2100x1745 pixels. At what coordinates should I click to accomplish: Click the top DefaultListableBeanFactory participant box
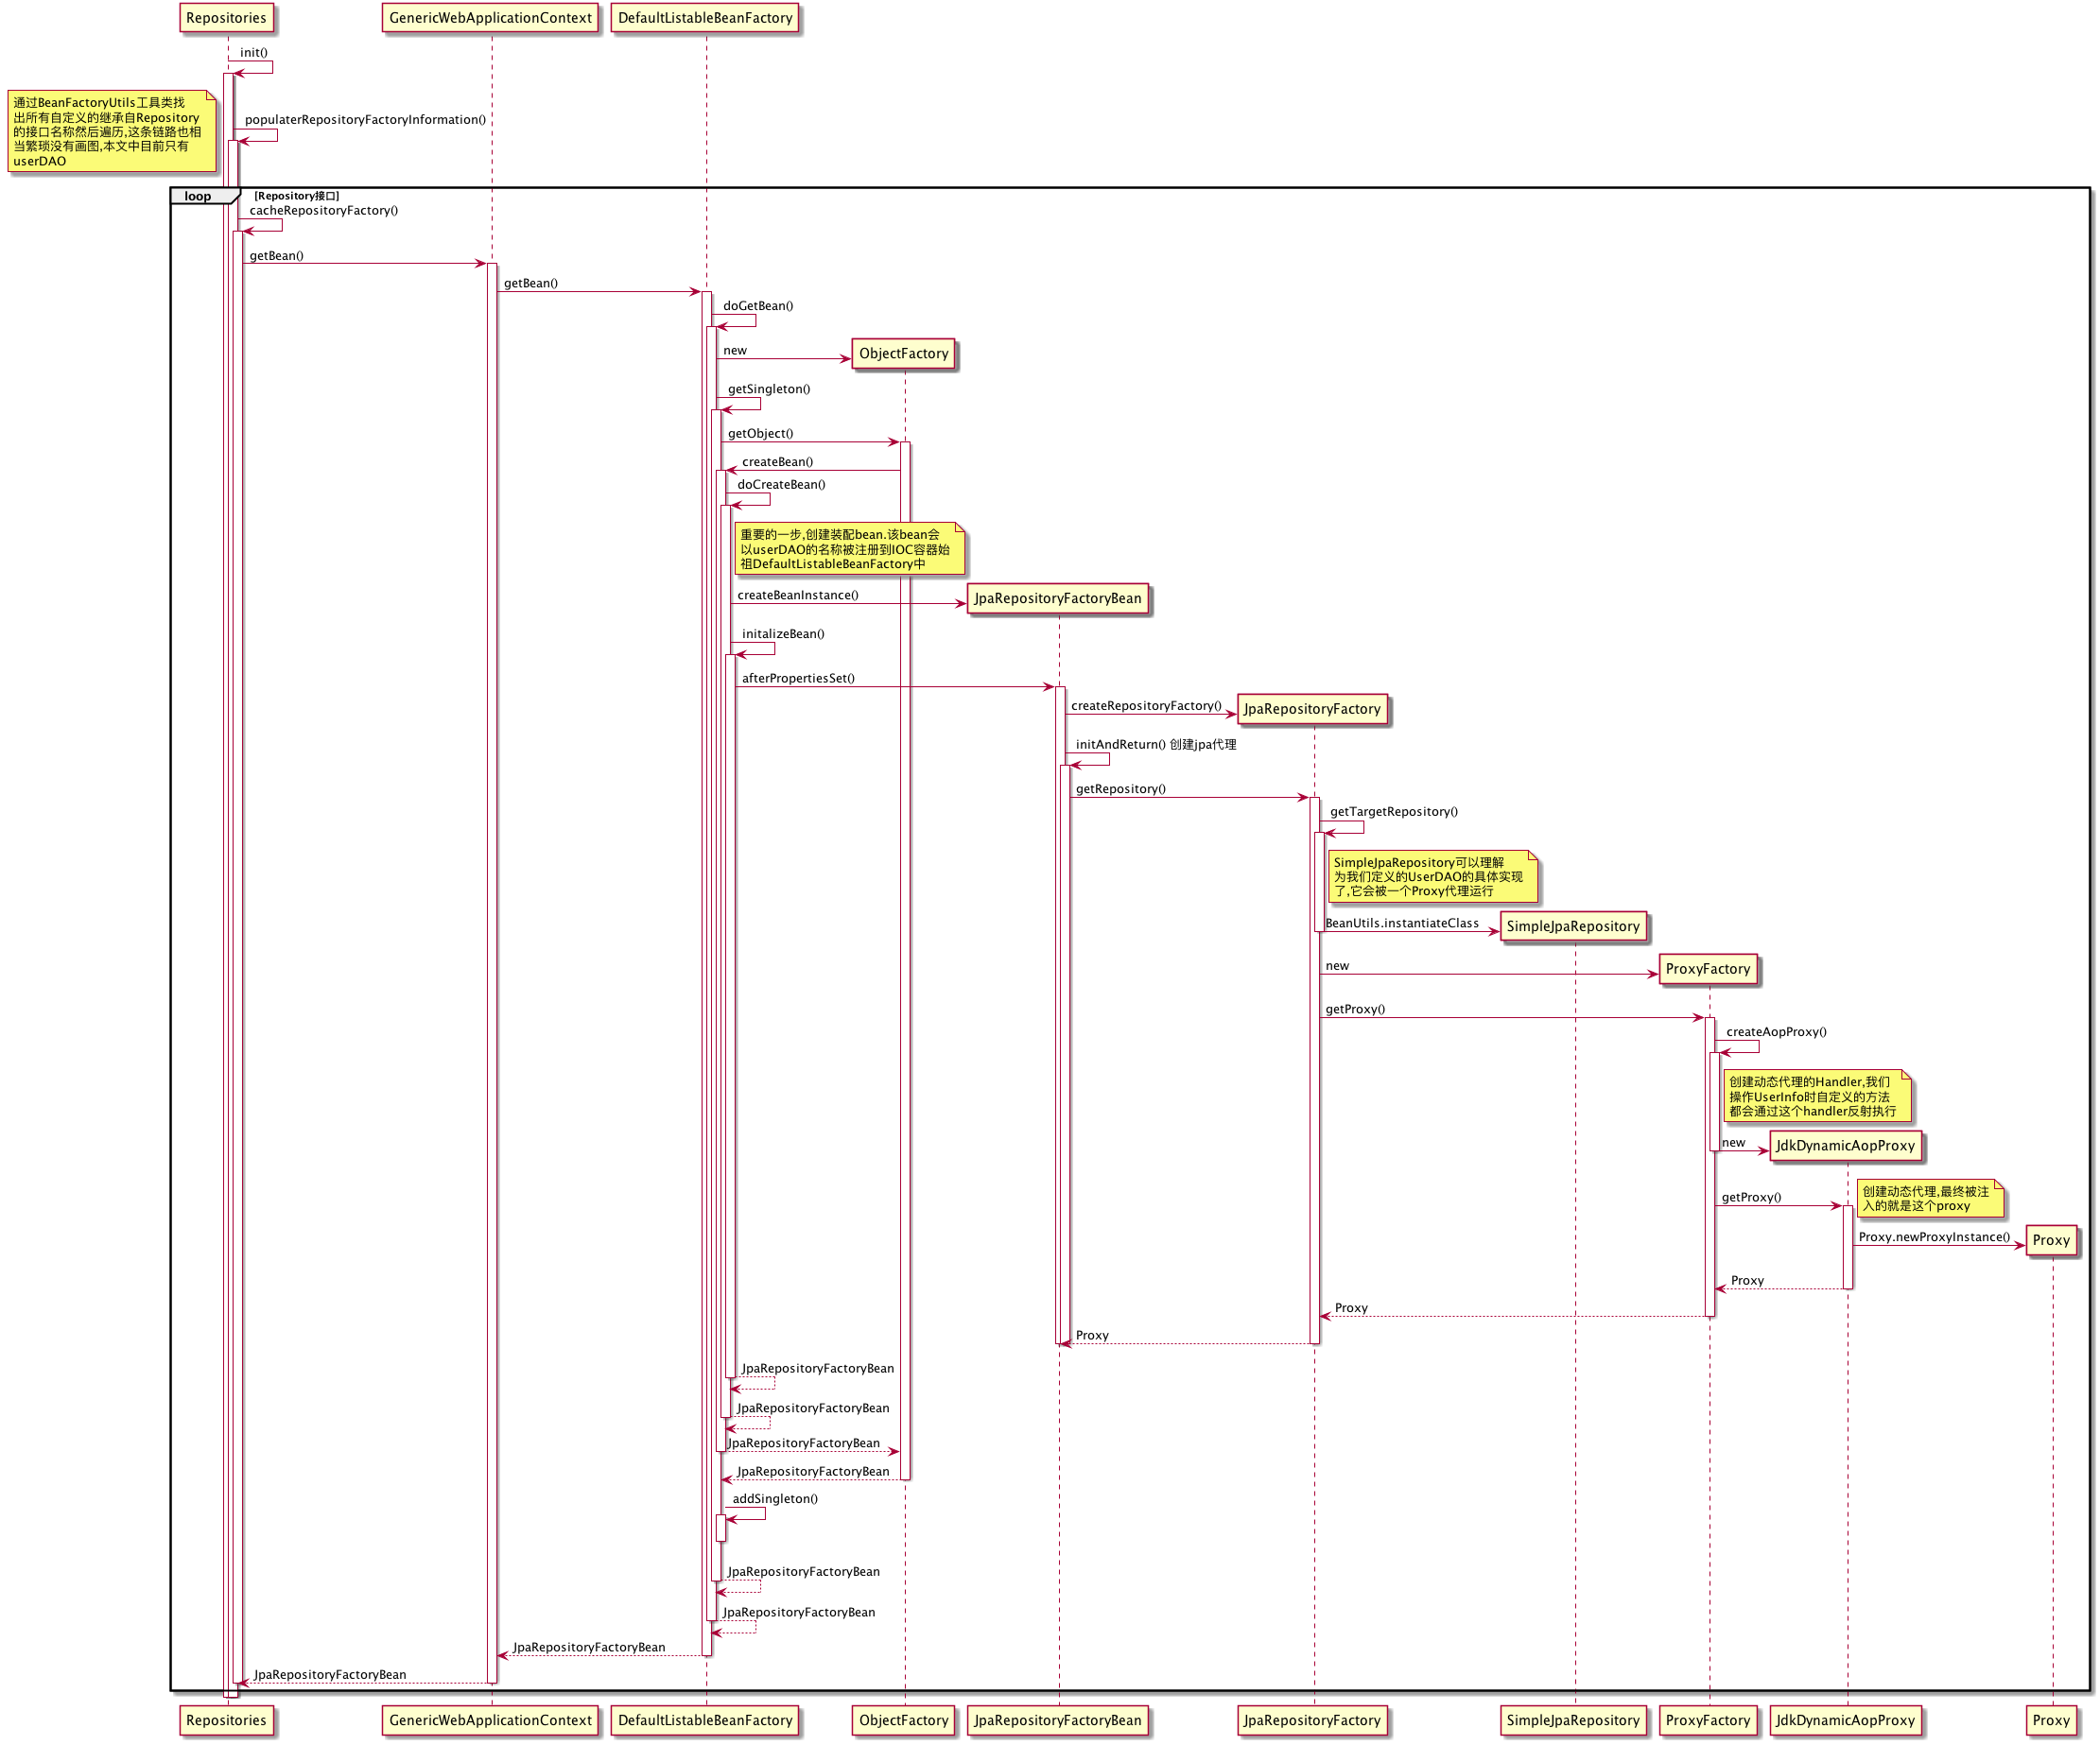(705, 18)
